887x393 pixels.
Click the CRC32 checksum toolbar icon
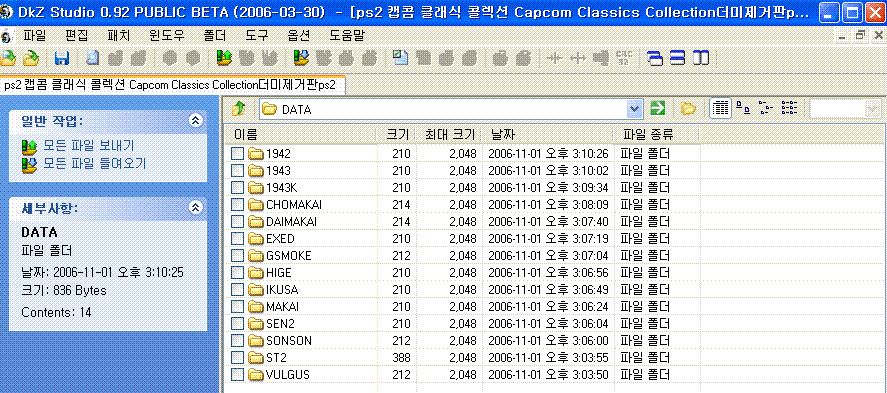[624, 58]
